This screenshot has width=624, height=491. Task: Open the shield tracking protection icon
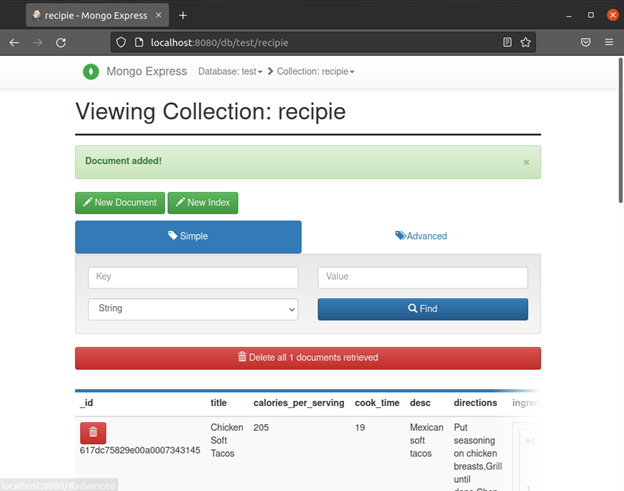[x=121, y=42]
